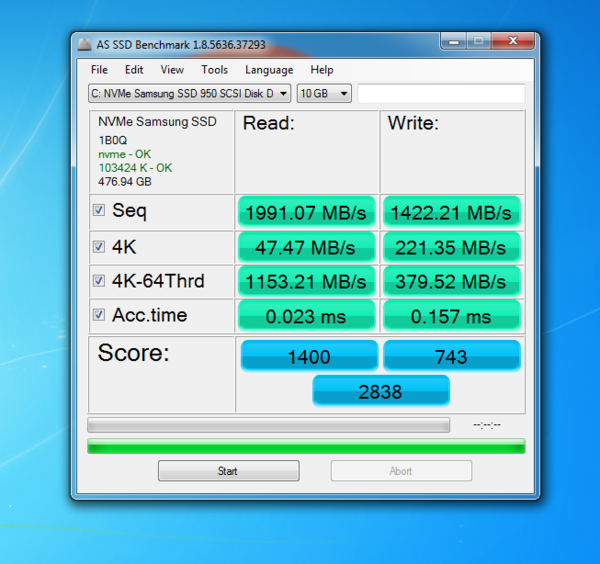Open the Language menu
This screenshot has width=600, height=564.
[269, 70]
